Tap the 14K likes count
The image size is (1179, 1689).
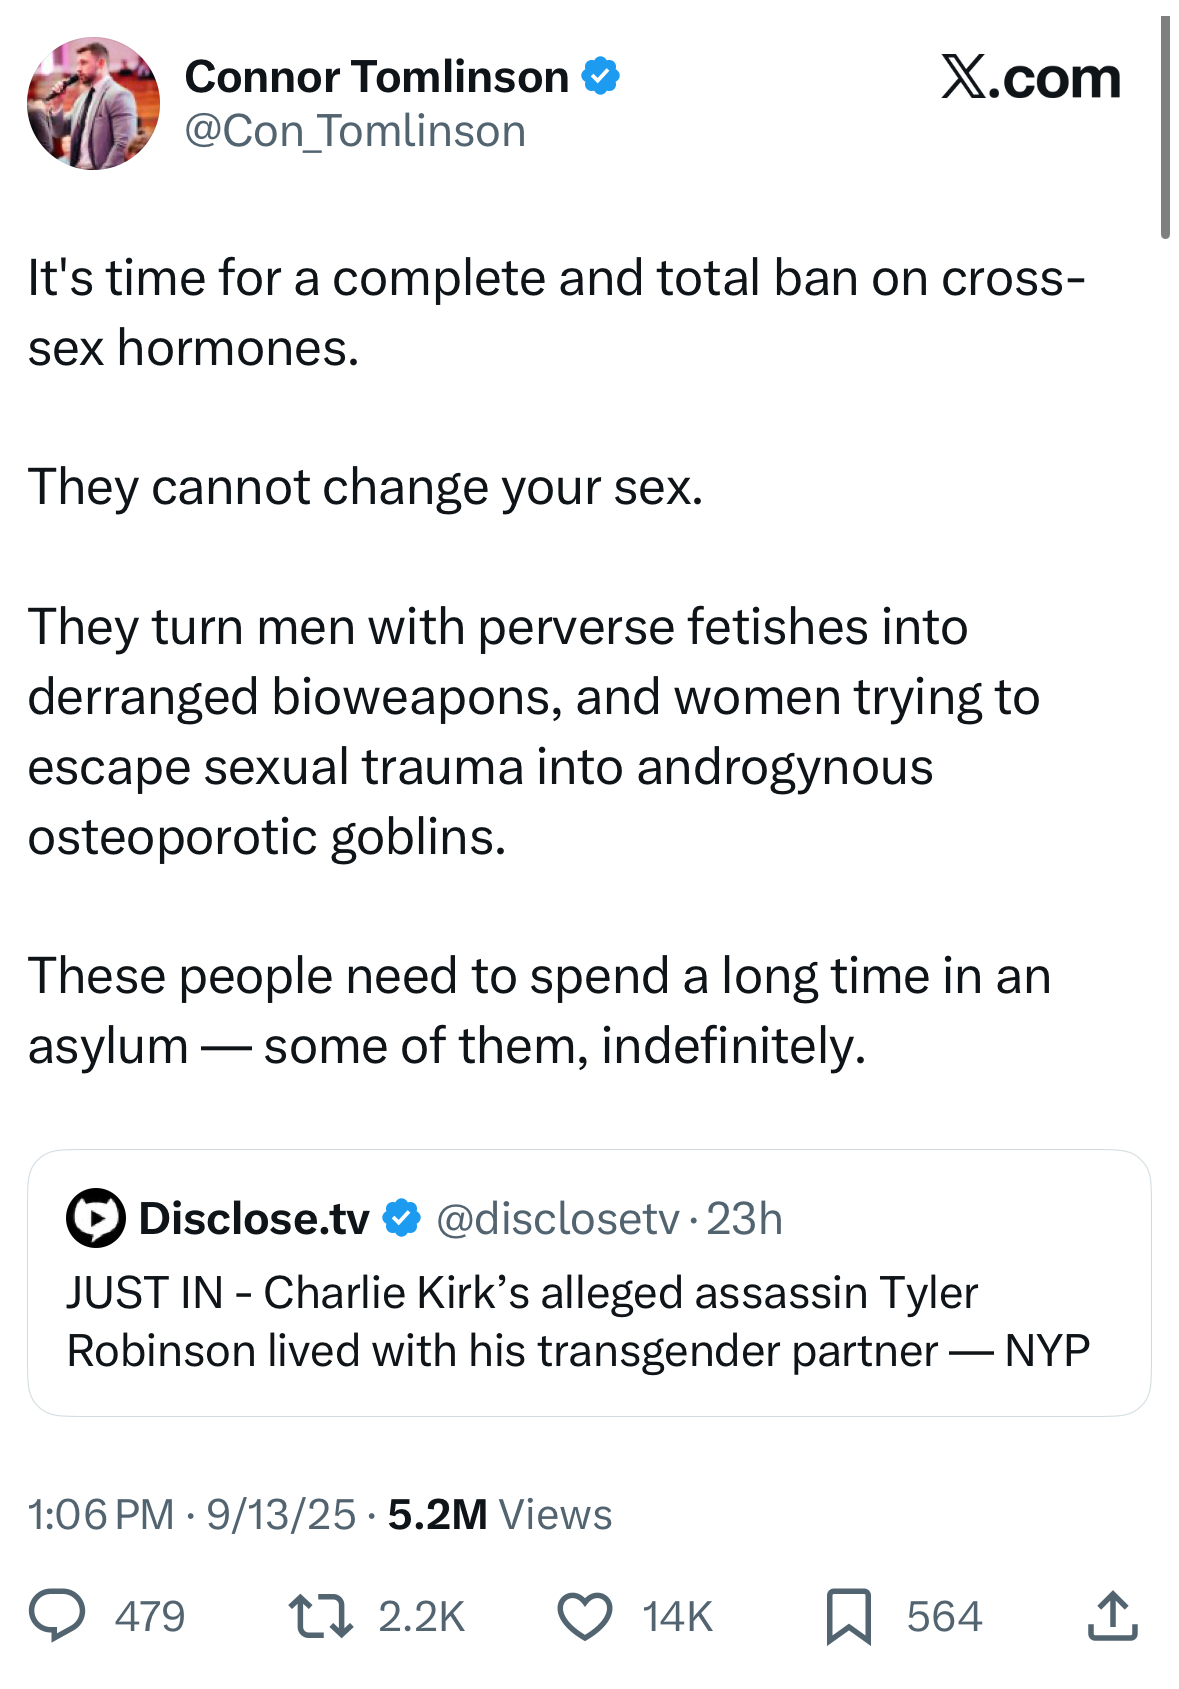pyautogui.click(x=677, y=1617)
